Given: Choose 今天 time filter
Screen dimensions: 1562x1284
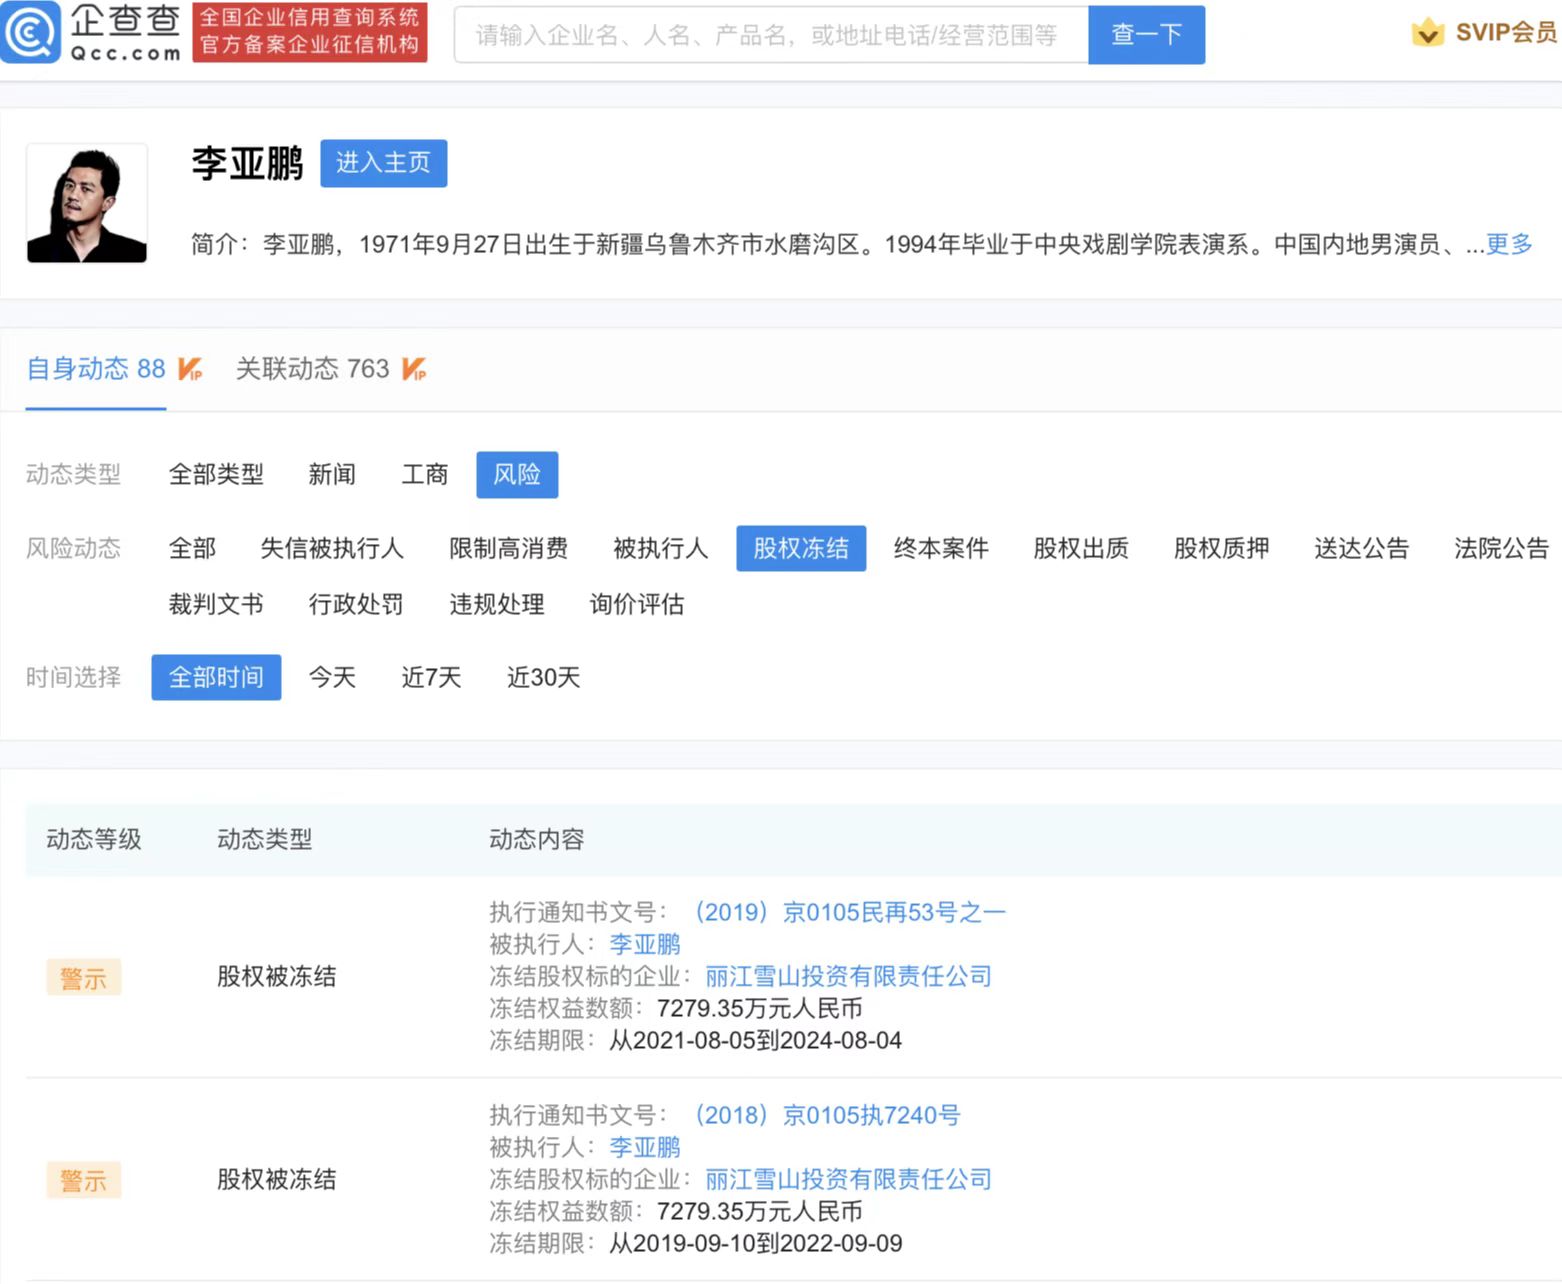Looking at the screenshot, I should [x=332, y=677].
